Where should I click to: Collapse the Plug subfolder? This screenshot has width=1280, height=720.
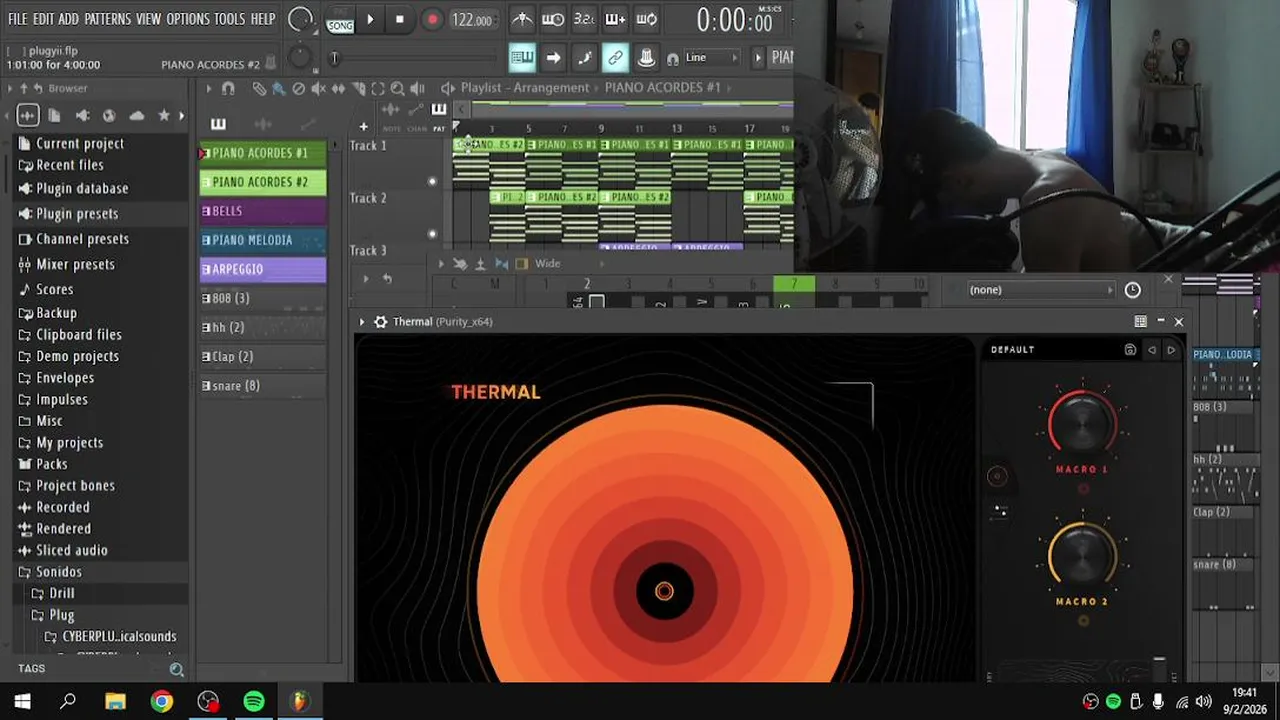53,615
